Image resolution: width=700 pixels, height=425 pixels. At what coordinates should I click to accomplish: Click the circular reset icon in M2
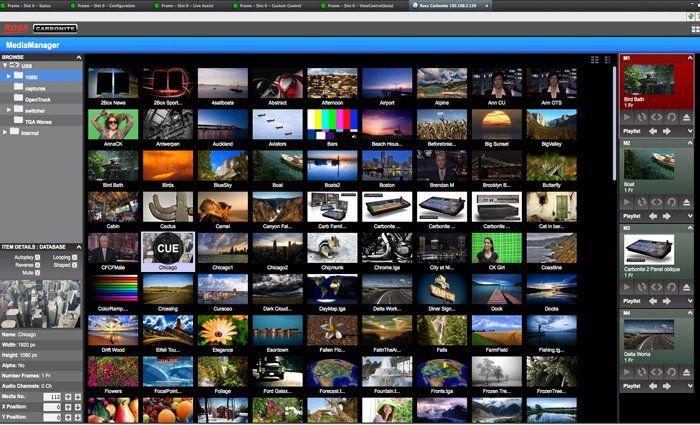tap(671, 202)
